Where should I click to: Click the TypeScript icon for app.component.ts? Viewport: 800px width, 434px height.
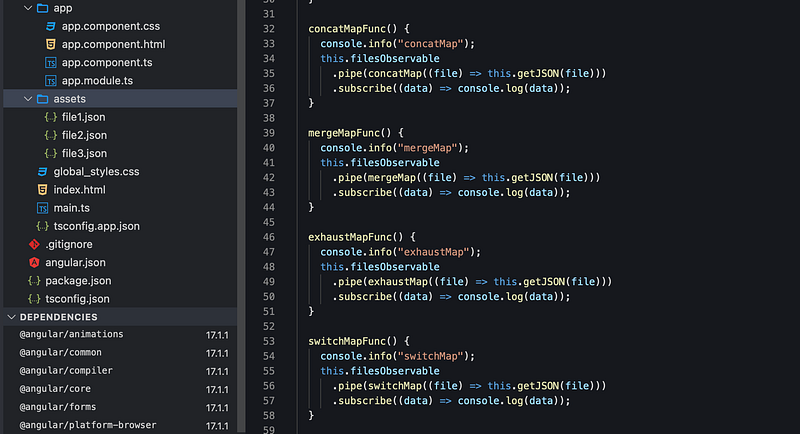[x=51, y=63]
